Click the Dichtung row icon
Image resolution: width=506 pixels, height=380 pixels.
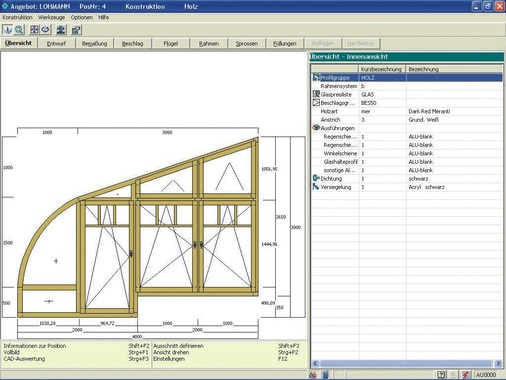click(316, 178)
